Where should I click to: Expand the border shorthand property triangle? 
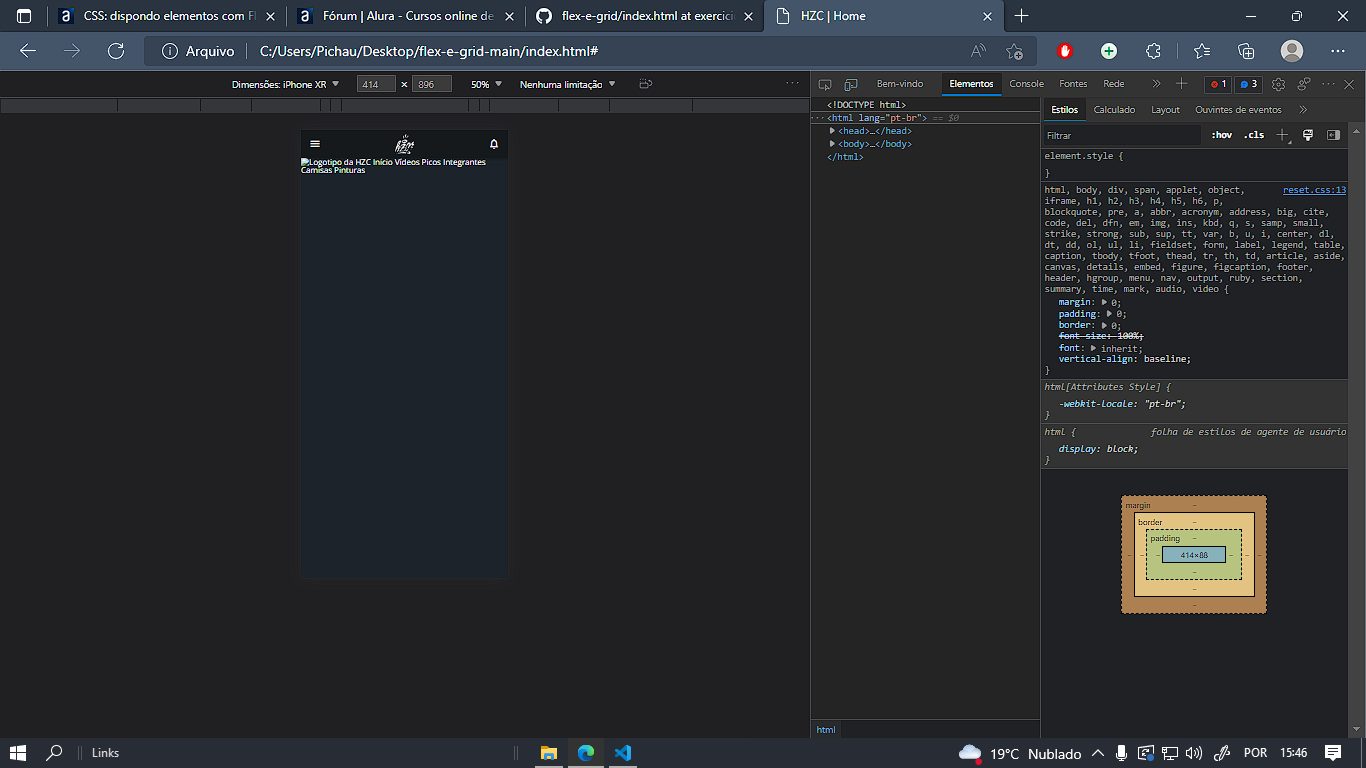coord(1104,325)
